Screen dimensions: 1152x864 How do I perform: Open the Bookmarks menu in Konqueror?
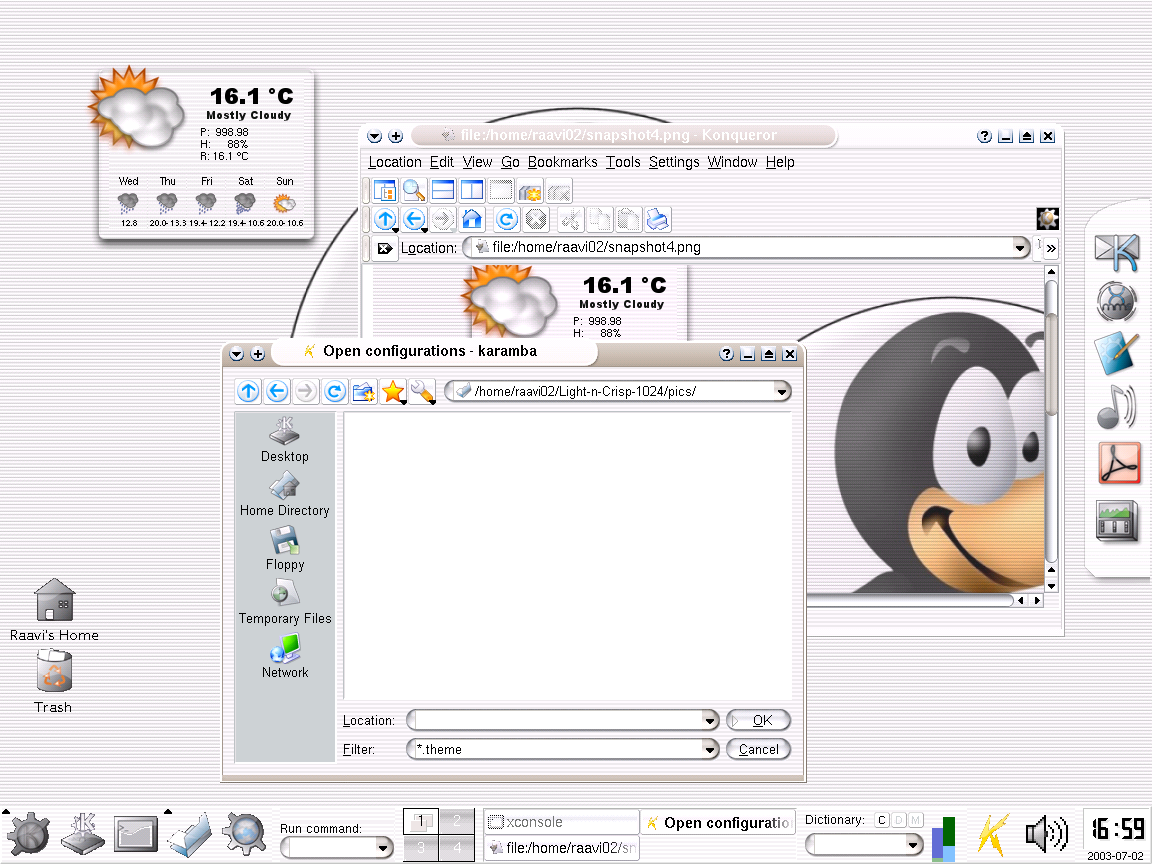tap(563, 162)
